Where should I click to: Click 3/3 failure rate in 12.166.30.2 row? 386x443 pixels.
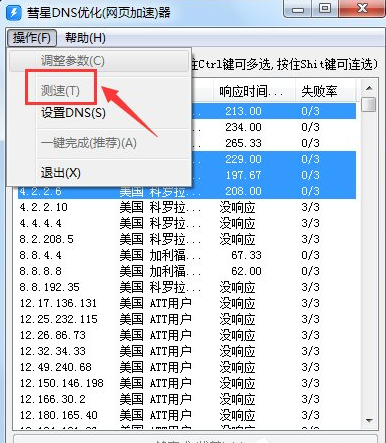310,399
